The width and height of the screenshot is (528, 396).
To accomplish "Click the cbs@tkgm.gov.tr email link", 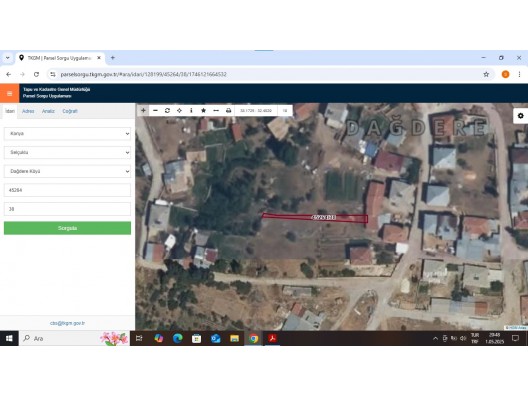I will point(67,323).
